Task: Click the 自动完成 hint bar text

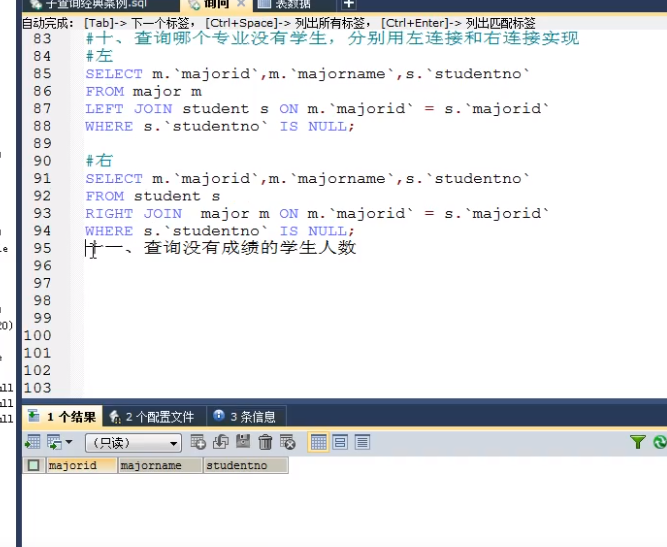Action: (x=279, y=23)
